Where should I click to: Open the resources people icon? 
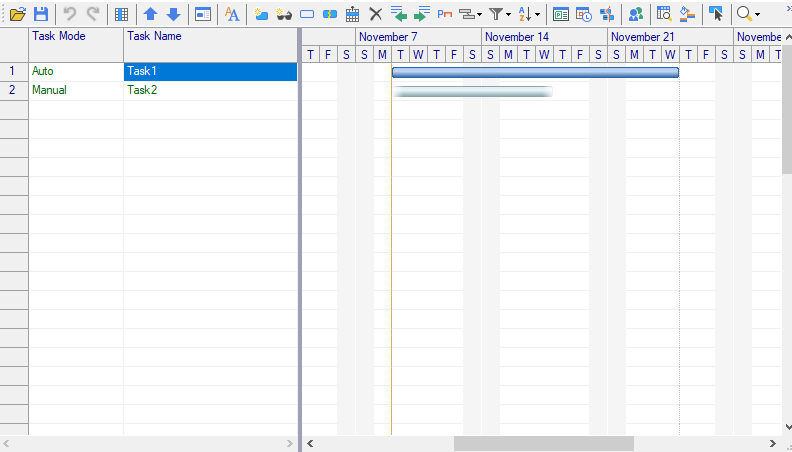[x=635, y=14]
